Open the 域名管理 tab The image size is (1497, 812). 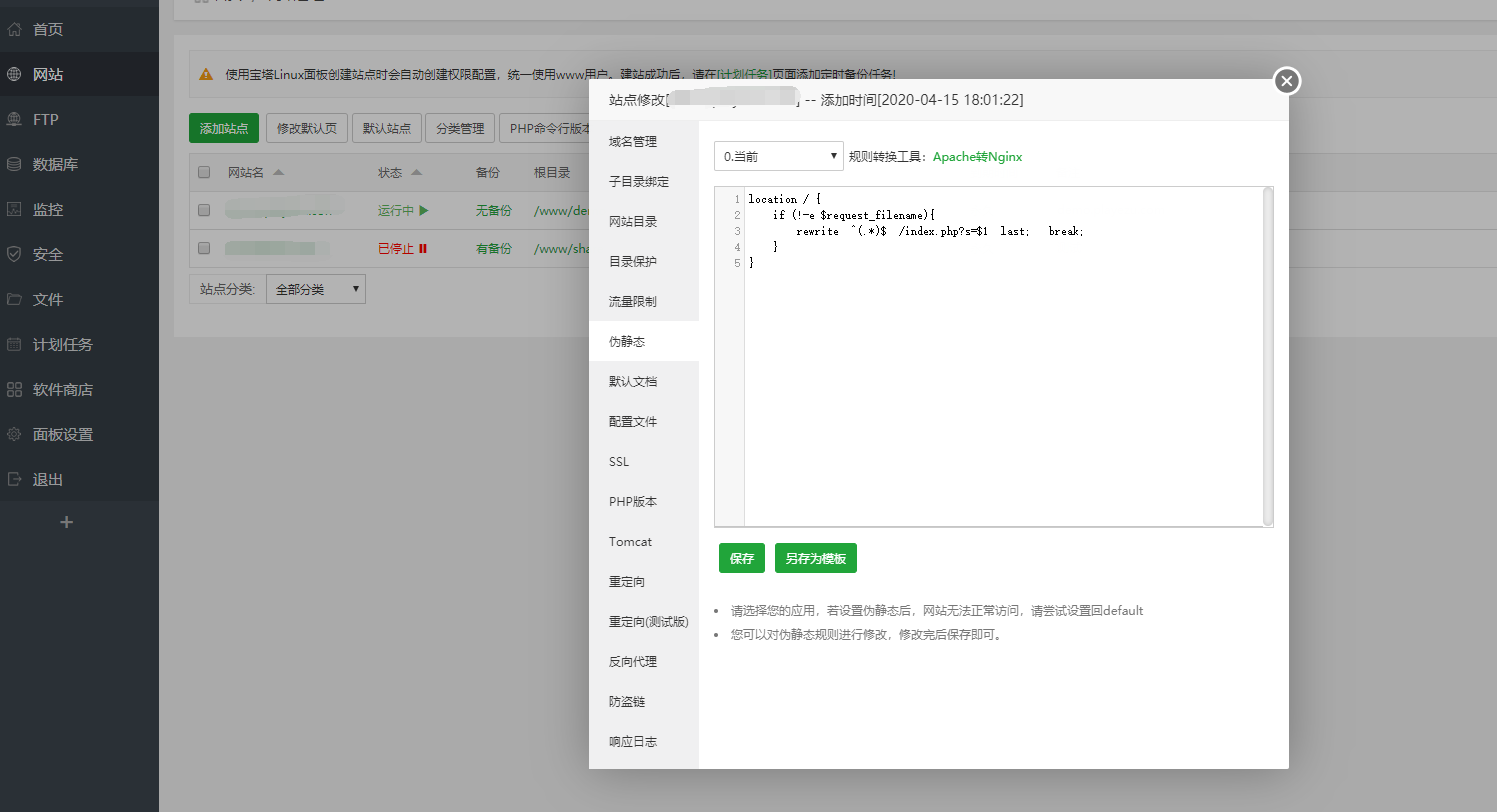(644, 142)
